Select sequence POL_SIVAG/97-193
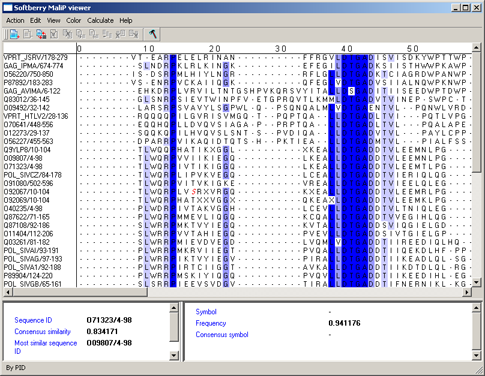Viewport: 485px width, 376px height. tap(33, 259)
